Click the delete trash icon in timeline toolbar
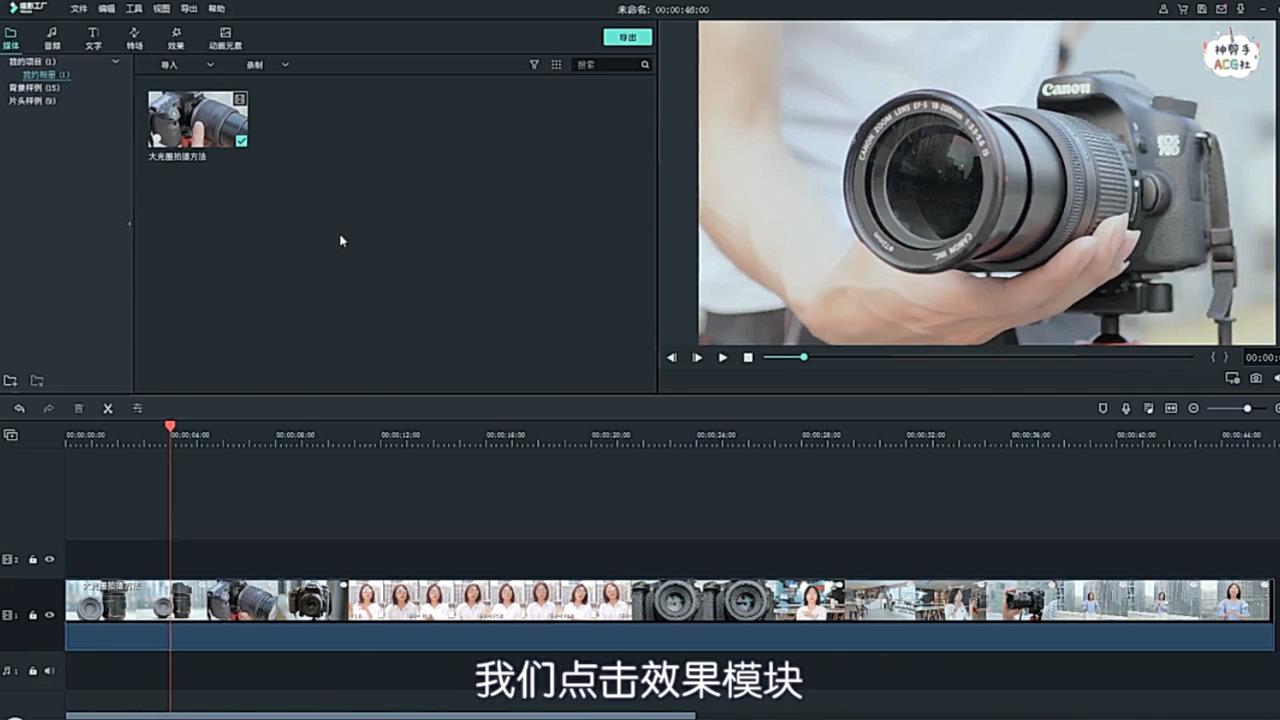 pos(78,409)
